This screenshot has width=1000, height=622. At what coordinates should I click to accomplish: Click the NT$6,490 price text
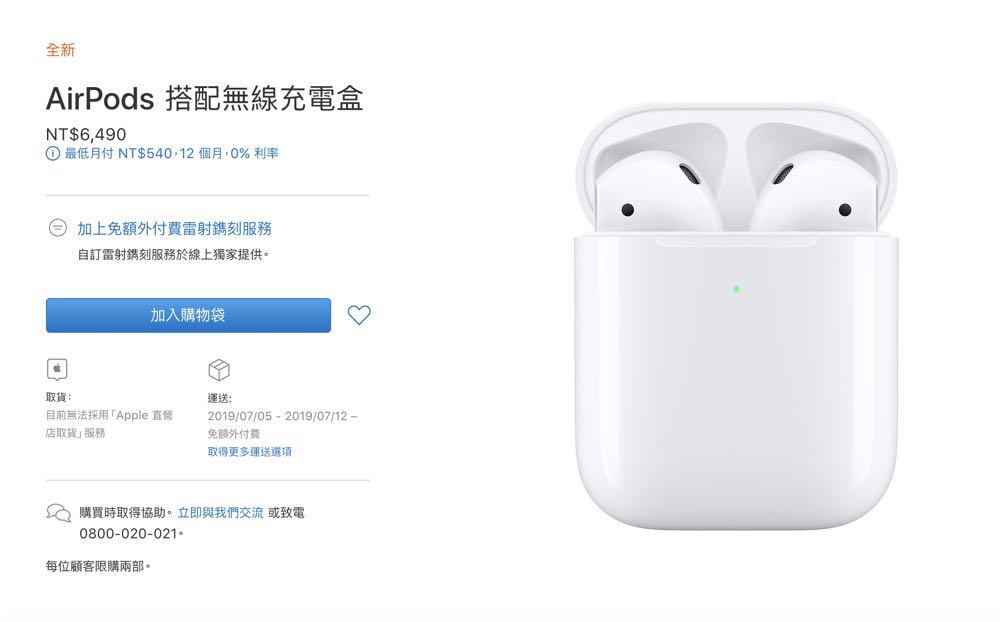[x=86, y=135]
